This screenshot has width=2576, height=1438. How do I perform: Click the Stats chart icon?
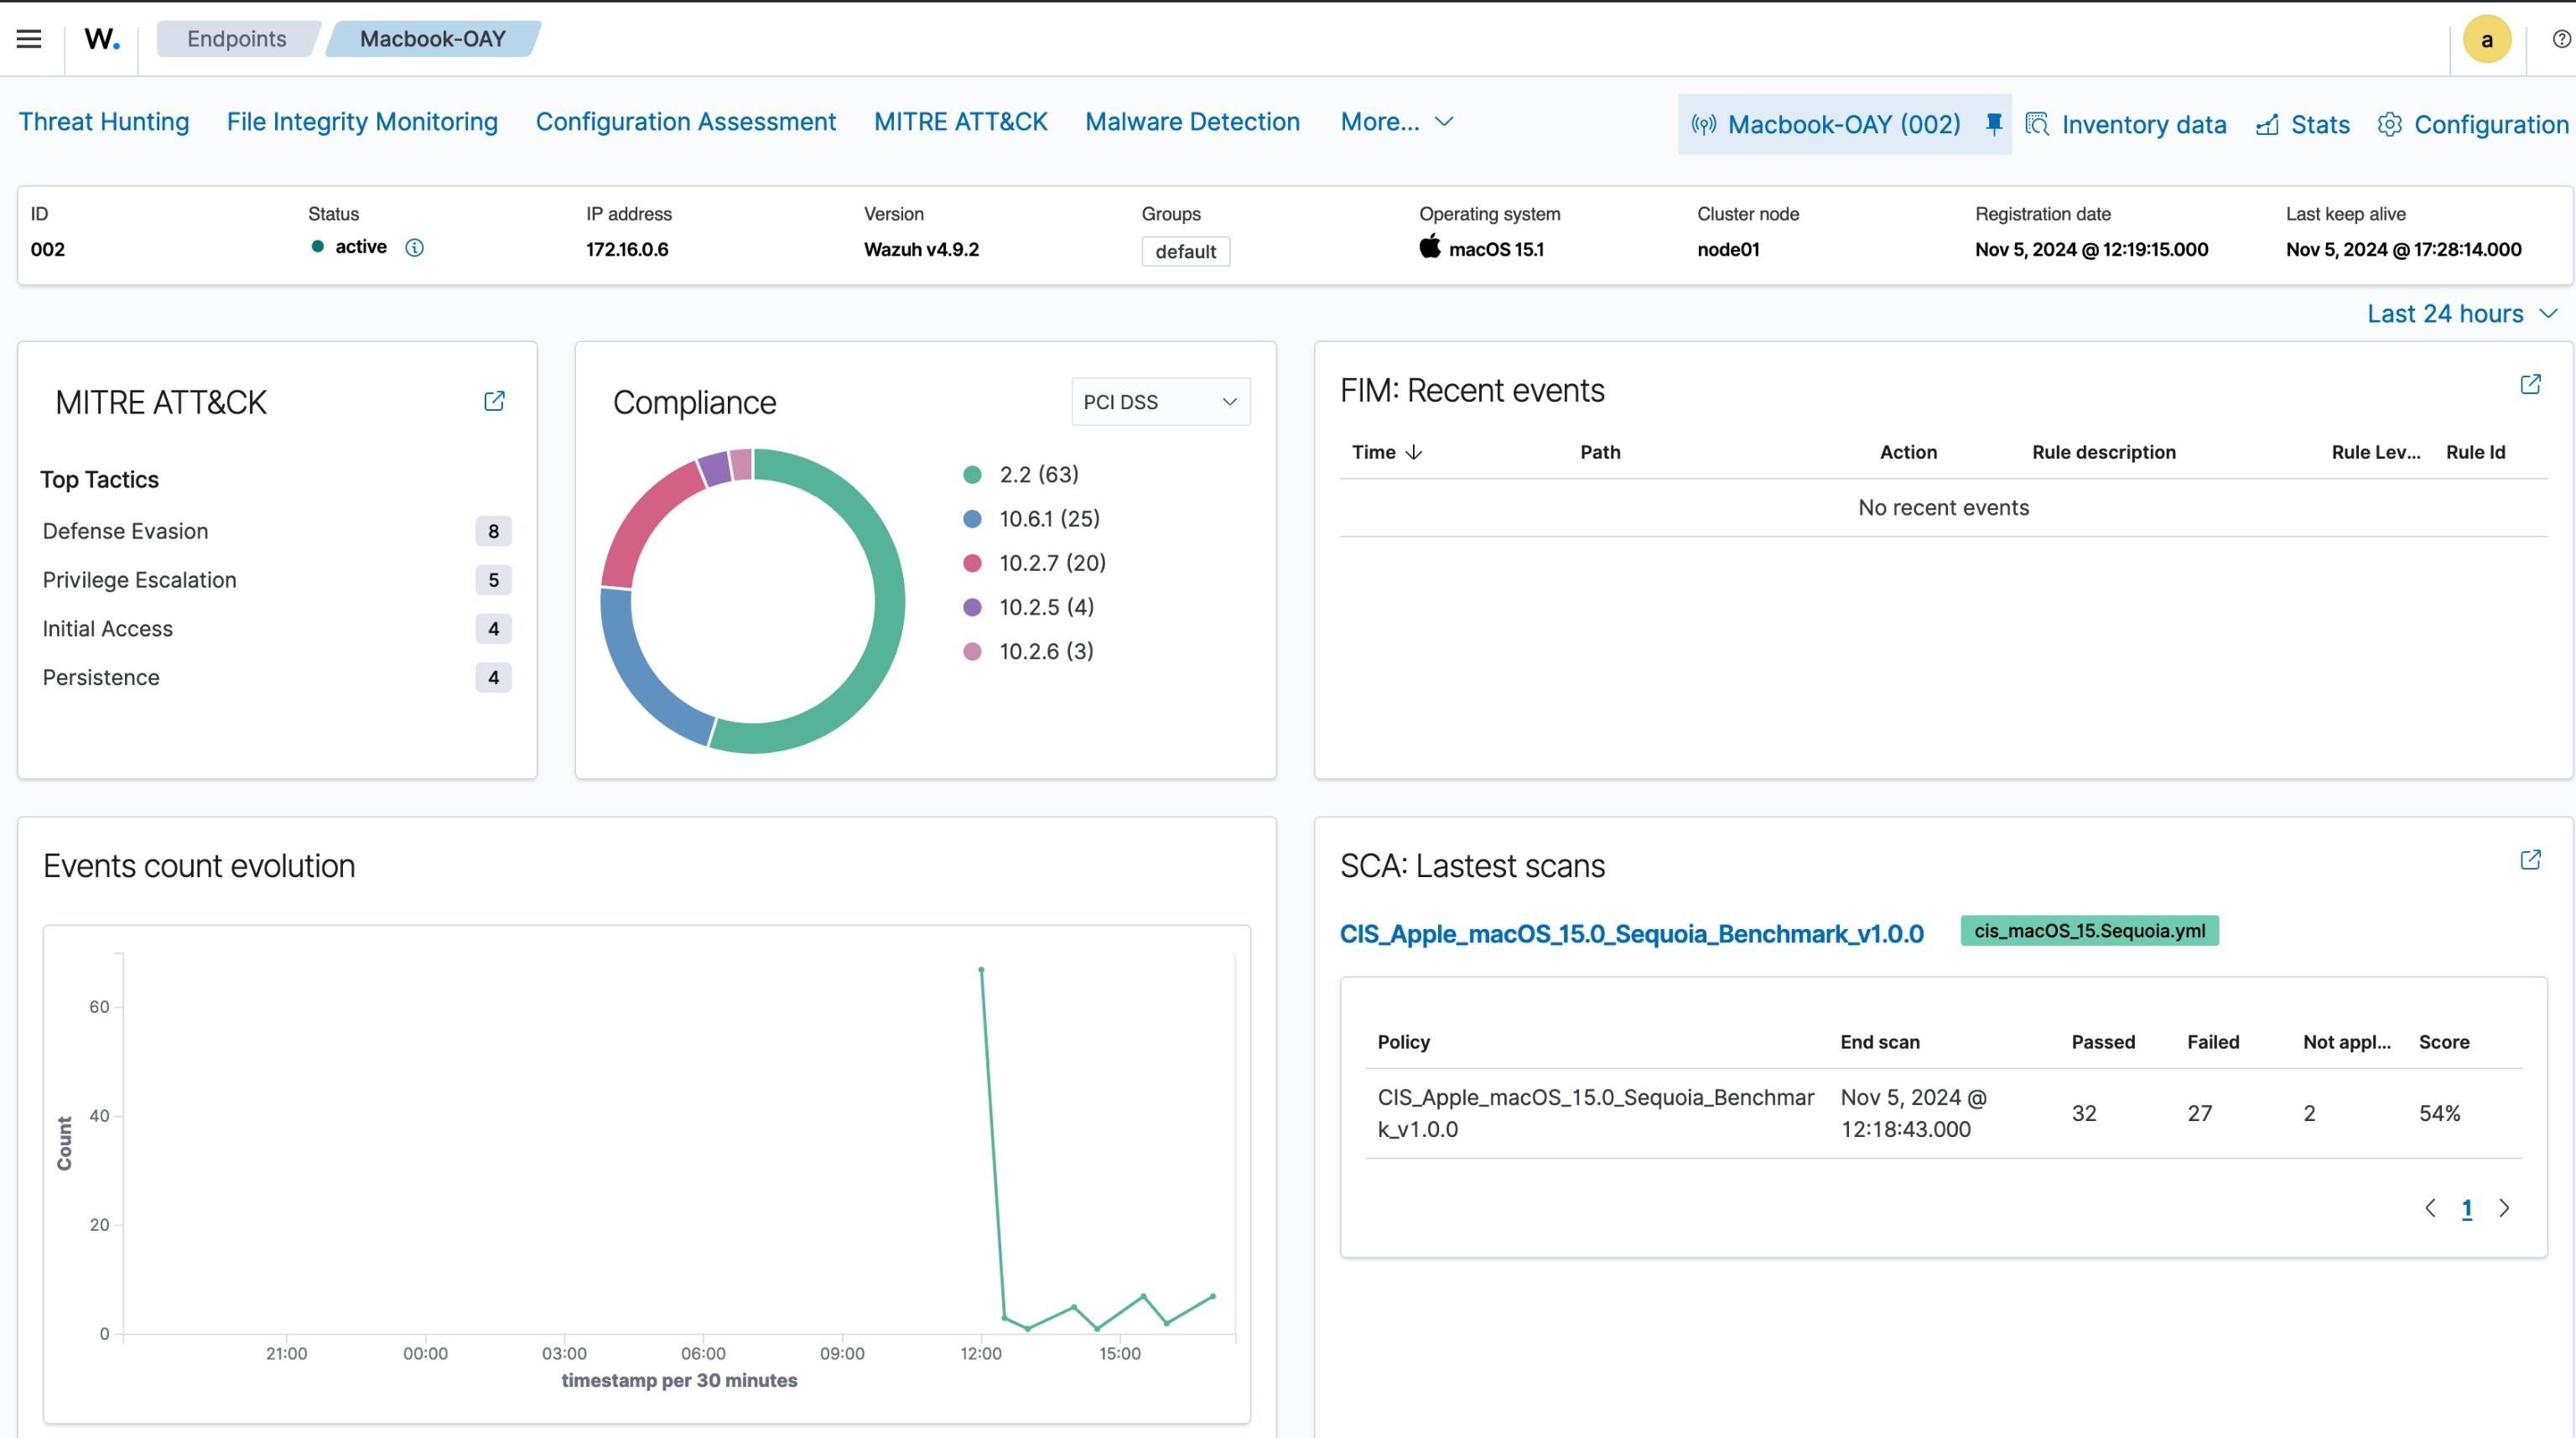(2267, 125)
